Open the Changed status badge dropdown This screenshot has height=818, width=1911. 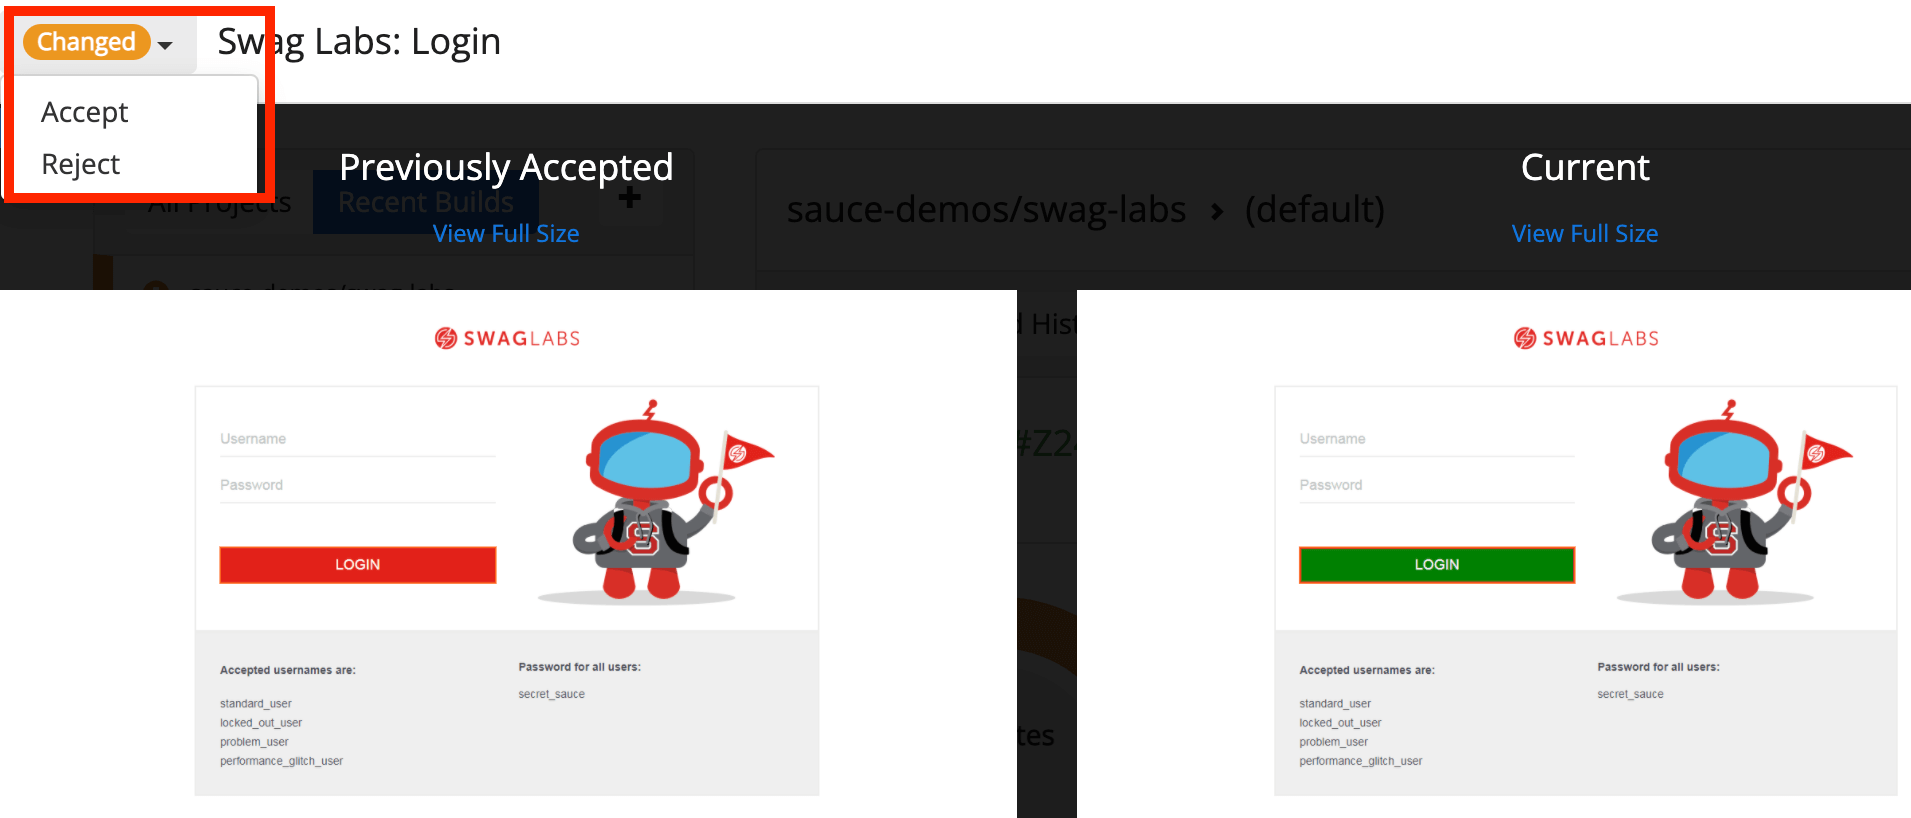point(86,42)
